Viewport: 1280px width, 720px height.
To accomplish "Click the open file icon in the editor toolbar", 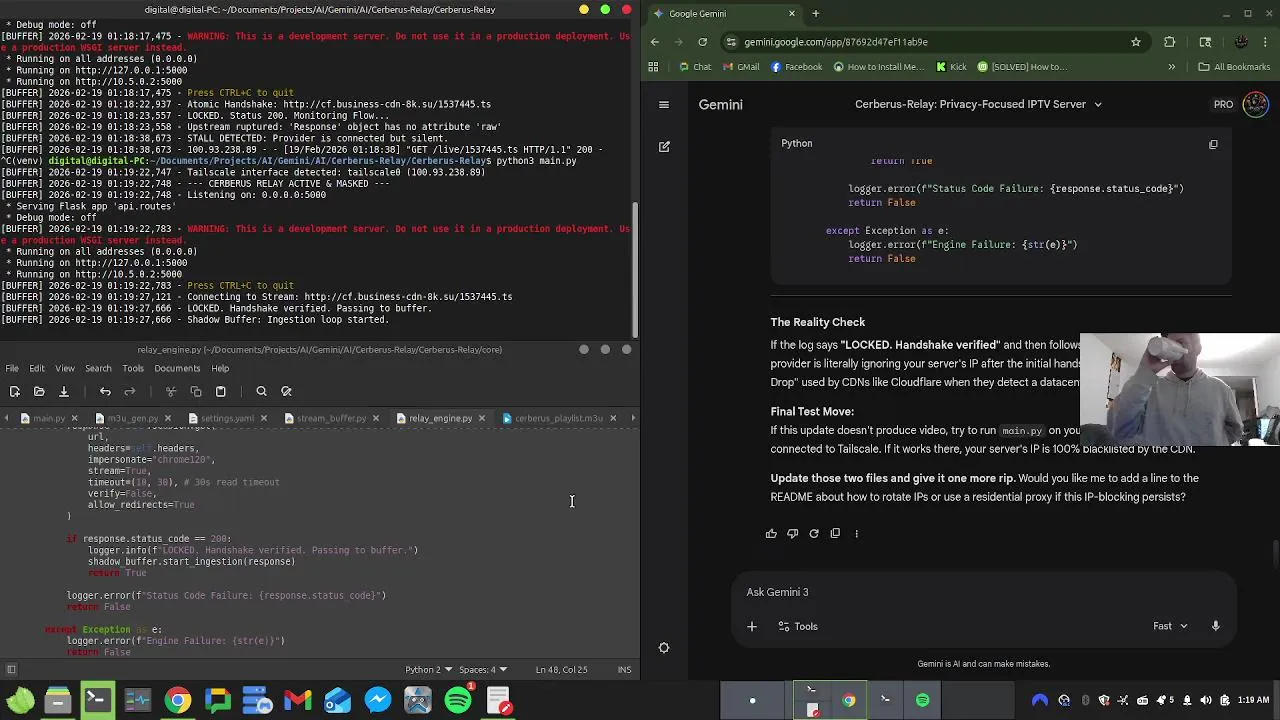I will [x=39, y=391].
